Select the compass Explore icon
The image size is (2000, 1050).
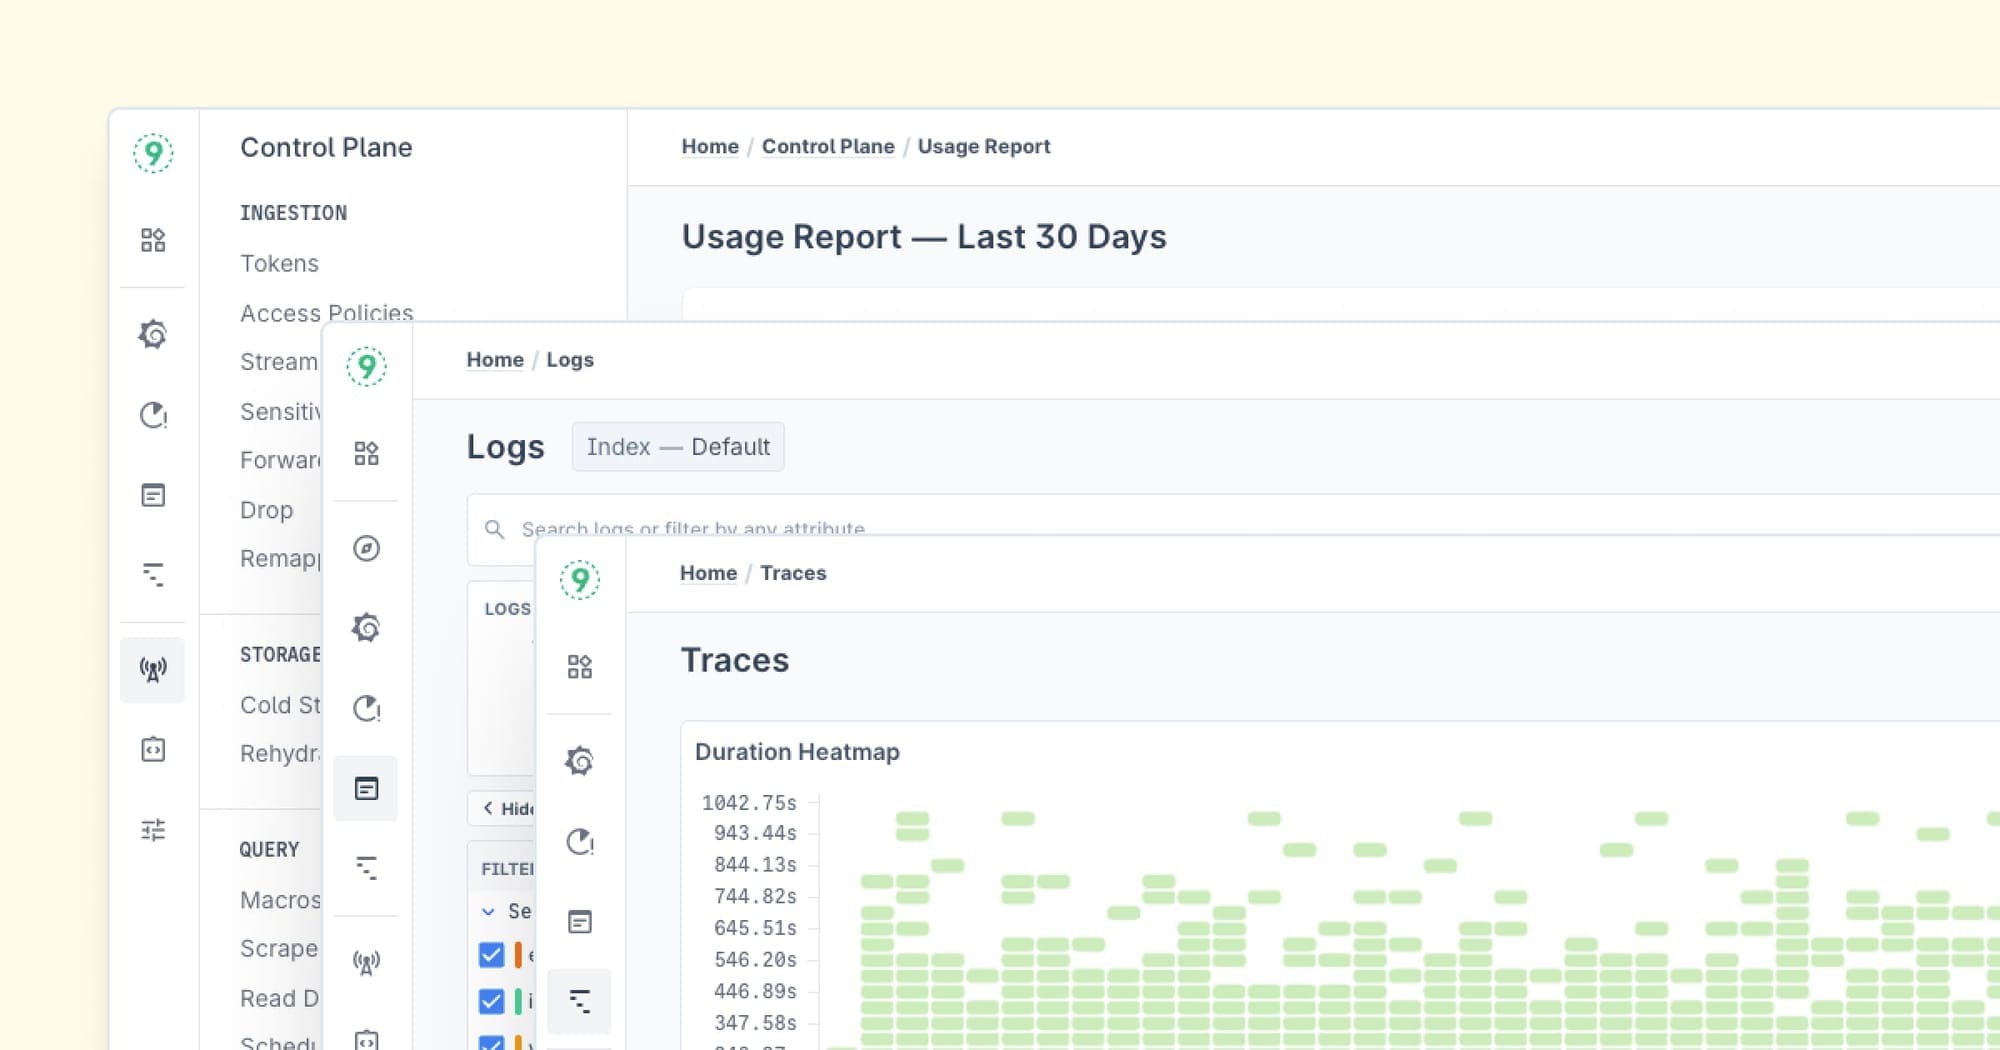click(367, 549)
